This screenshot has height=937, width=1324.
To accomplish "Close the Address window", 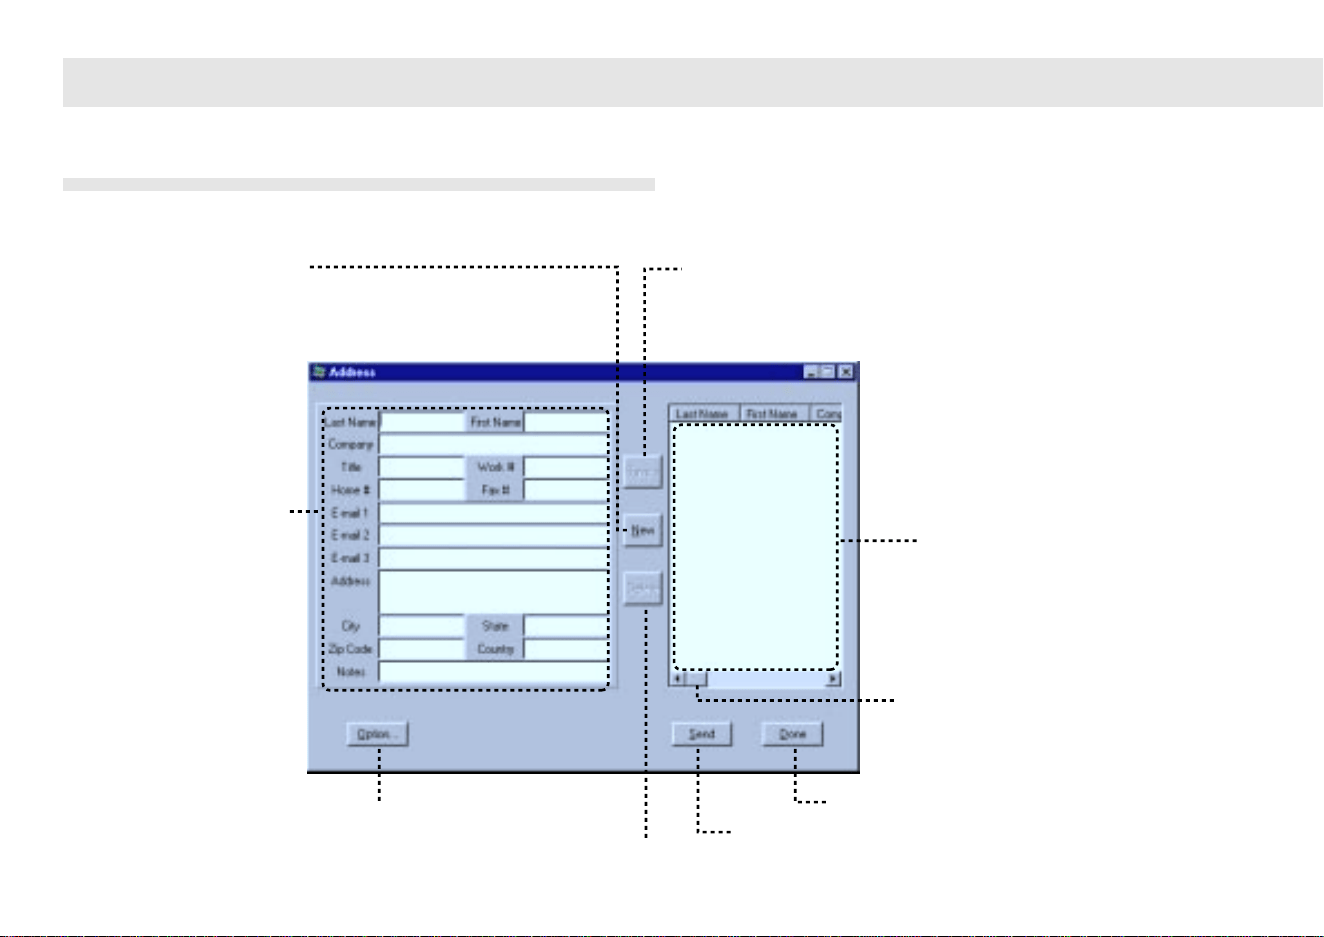I will point(846,372).
